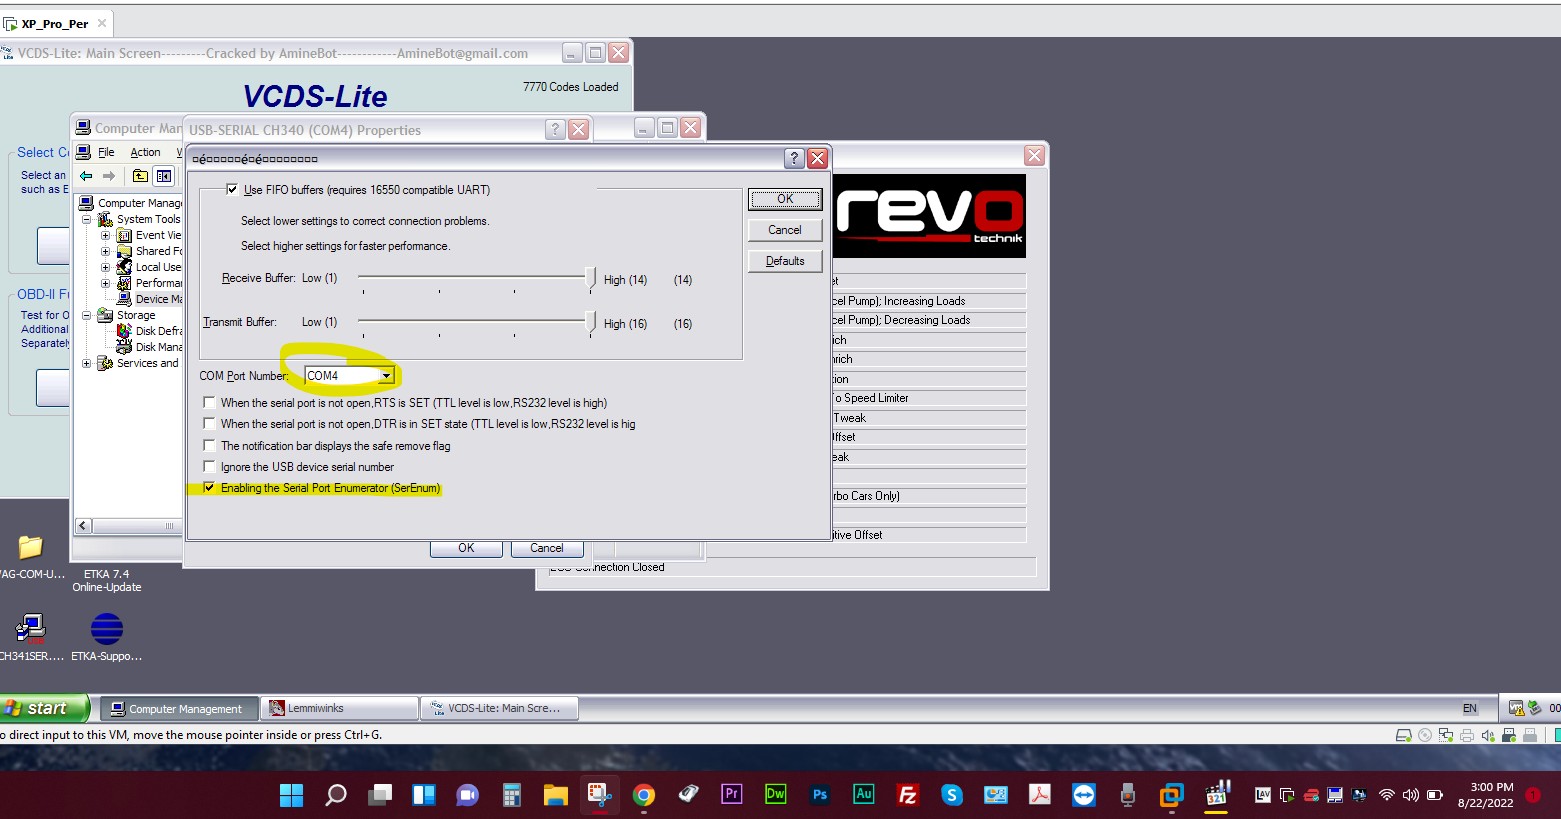This screenshot has height=819, width=1561.
Task: Click the help question mark in advanced settings dialog
Action: 794,158
